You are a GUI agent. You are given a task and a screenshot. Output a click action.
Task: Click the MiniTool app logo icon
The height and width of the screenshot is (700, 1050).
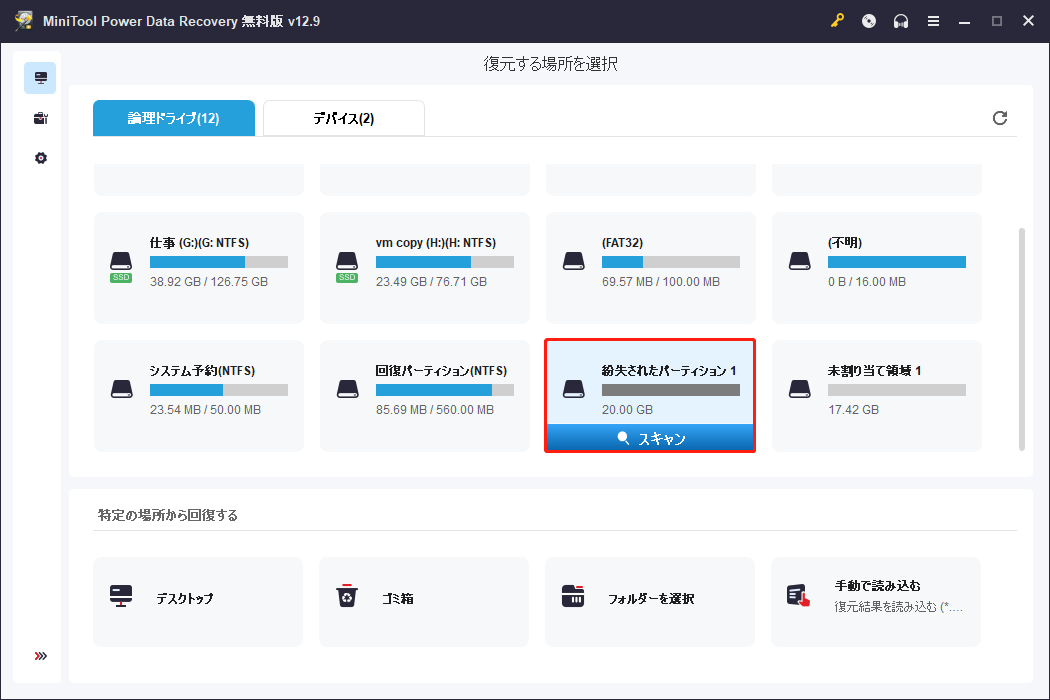tap(23, 21)
